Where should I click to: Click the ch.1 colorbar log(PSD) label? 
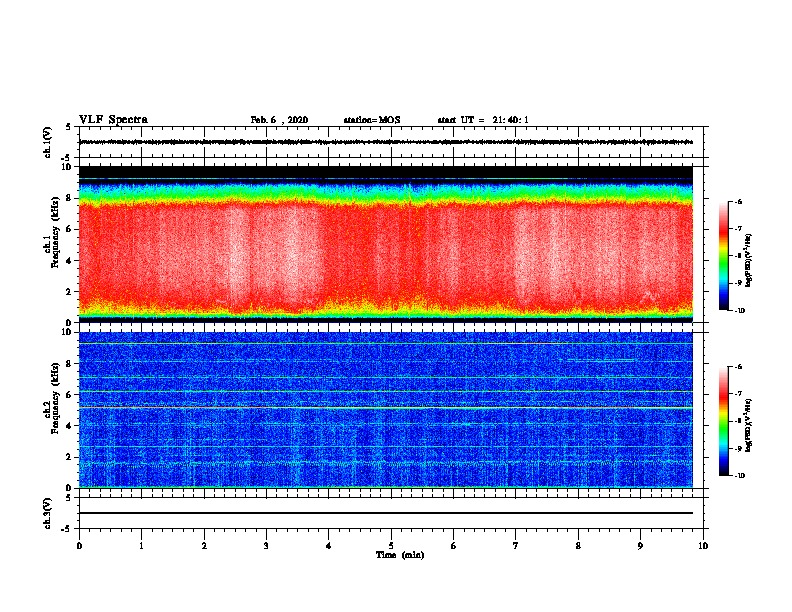click(749, 260)
